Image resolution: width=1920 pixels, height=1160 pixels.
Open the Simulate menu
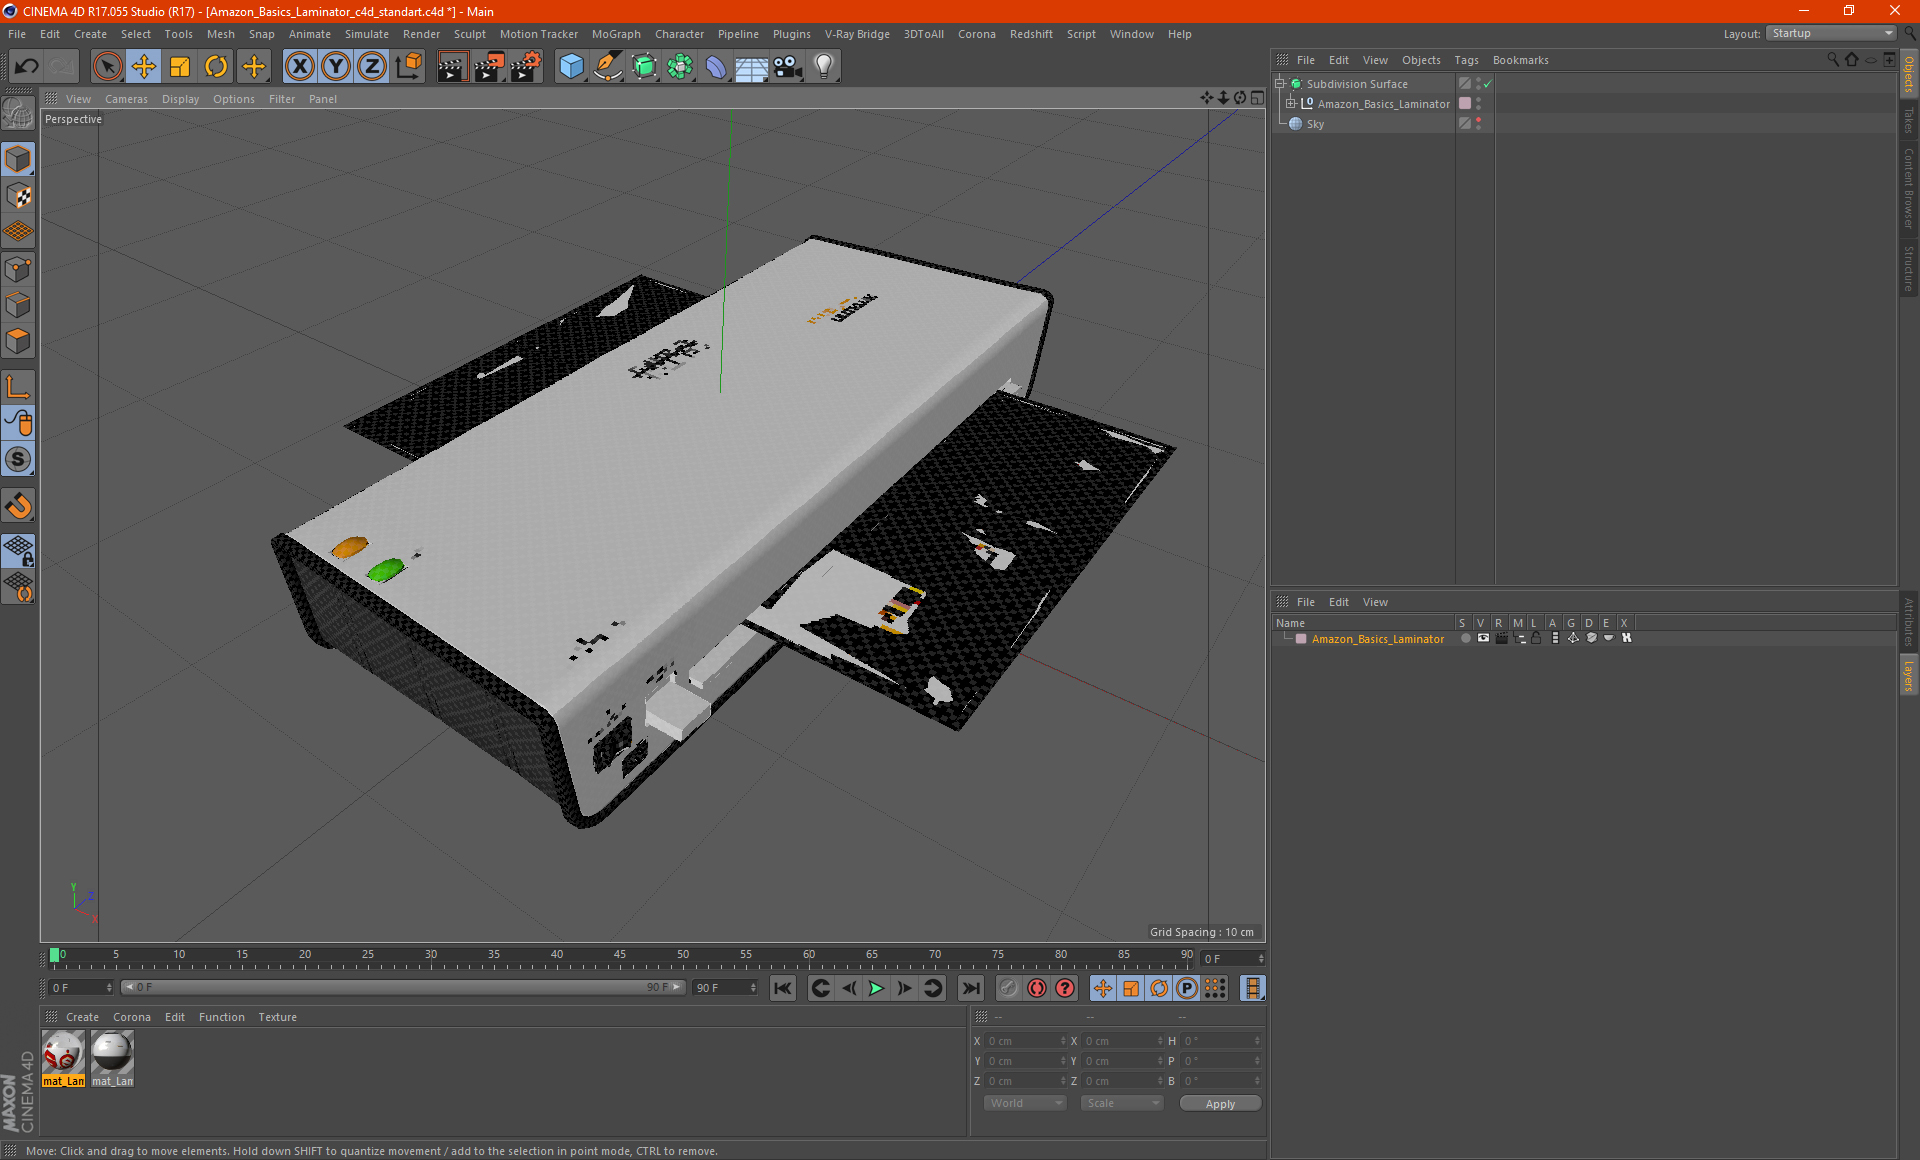click(x=367, y=34)
